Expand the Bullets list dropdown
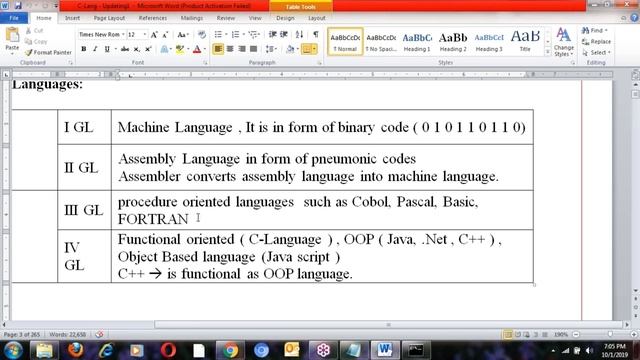 click(x=226, y=35)
